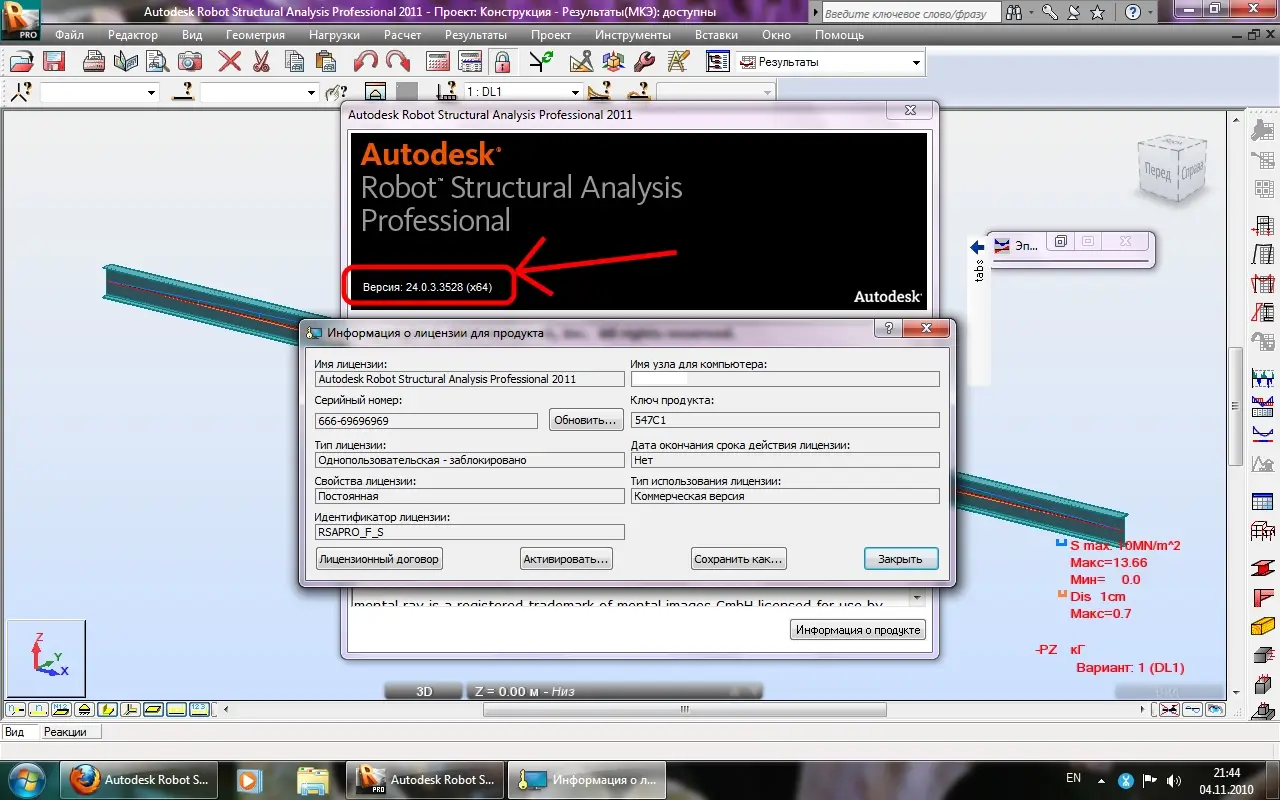Click the blue arrow beside tabs panel
Viewport: 1280px width, 800px height.
[977, 247]
